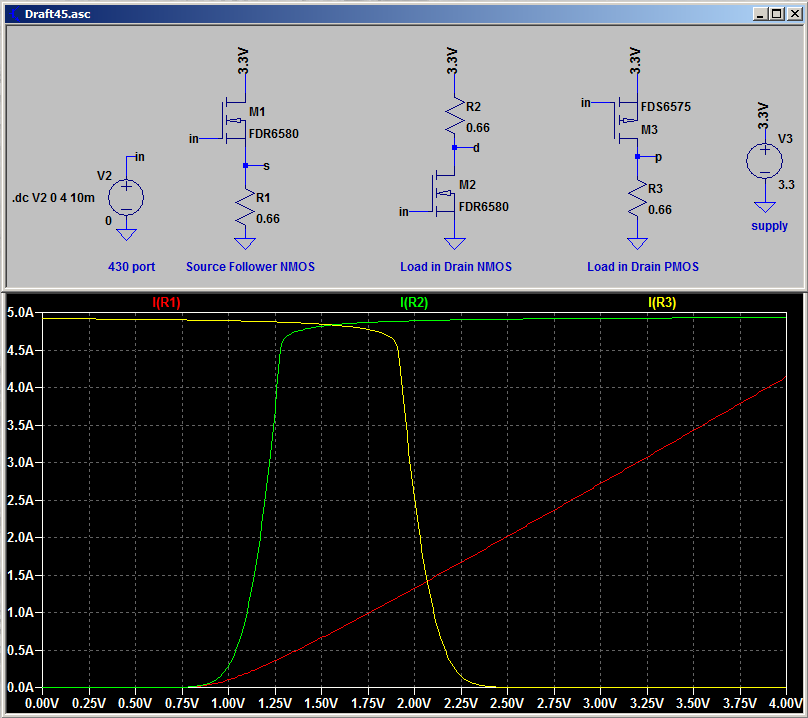Image resolution: width=808 pixels, height=718 pixels.
Task: Click the 'd' net label below R2
Action: pos(476,148)
